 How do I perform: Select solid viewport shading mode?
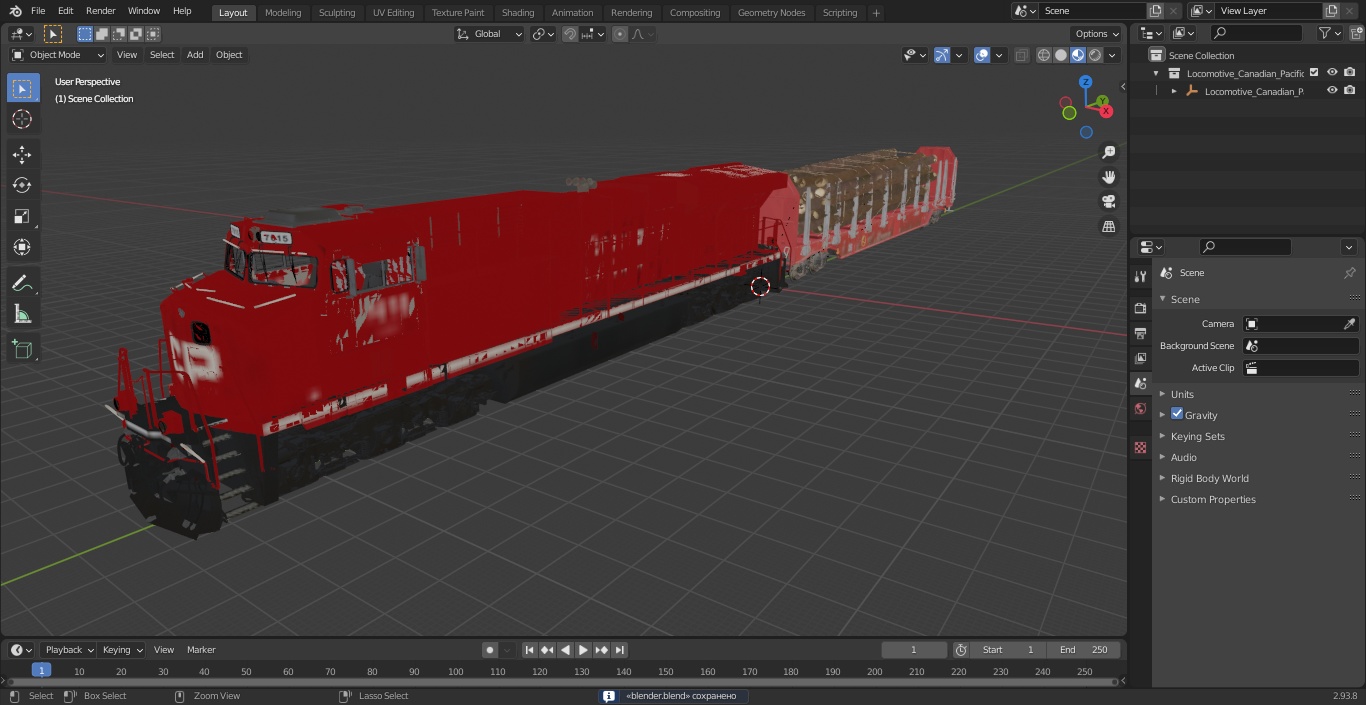[1061, 55]
